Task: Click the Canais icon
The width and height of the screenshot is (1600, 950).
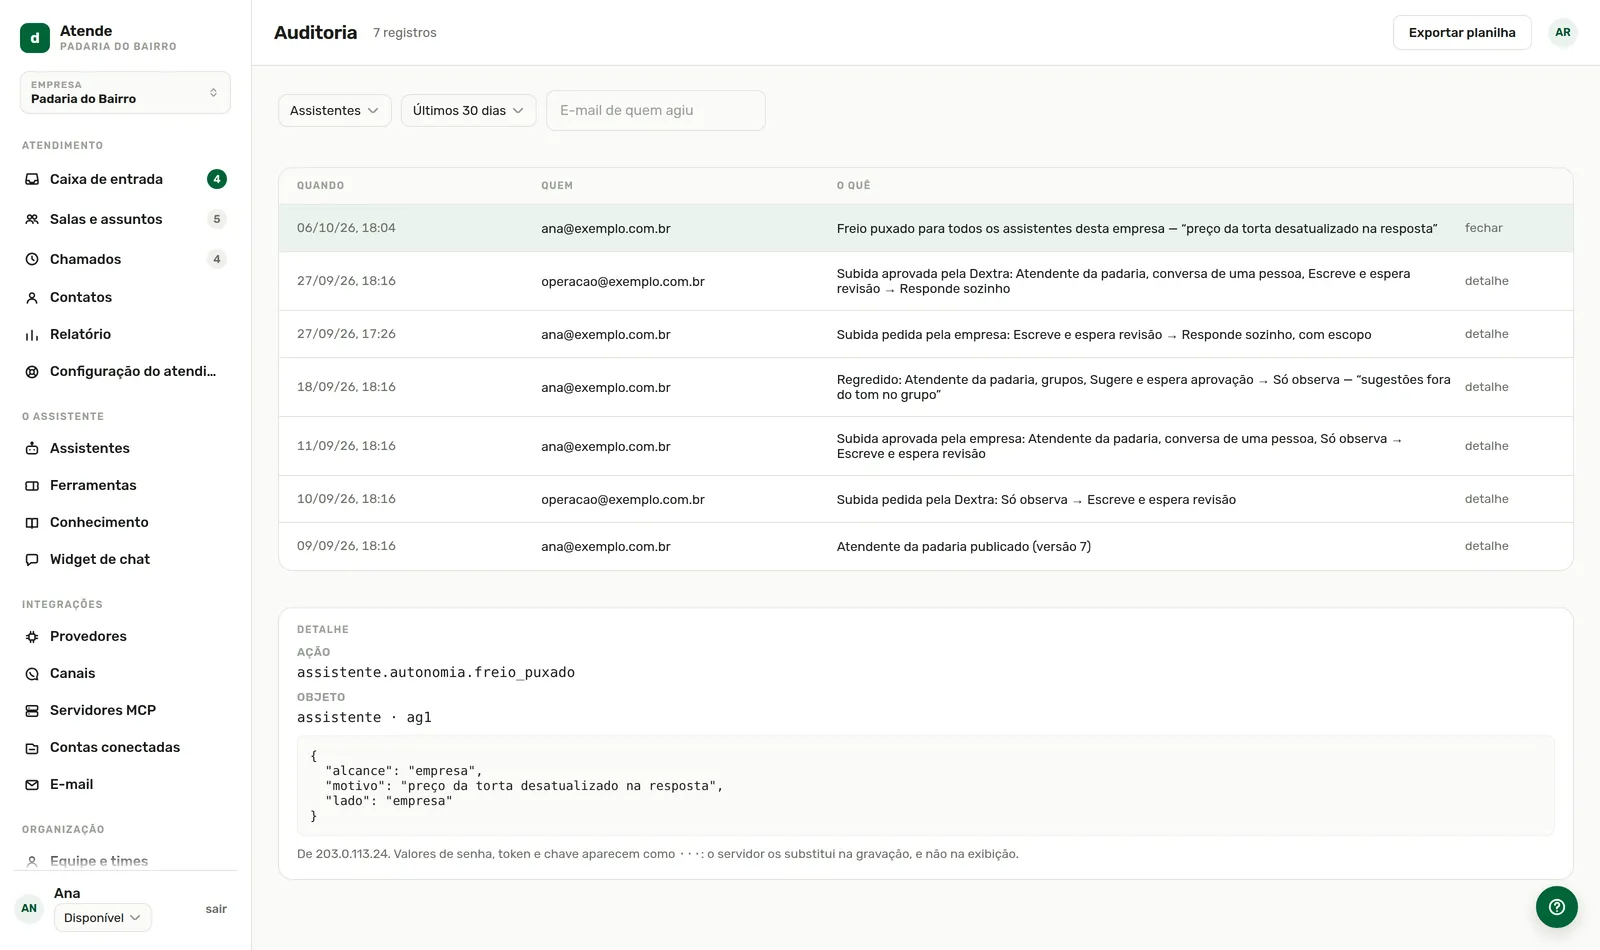Action: click(x=32, y=673)
